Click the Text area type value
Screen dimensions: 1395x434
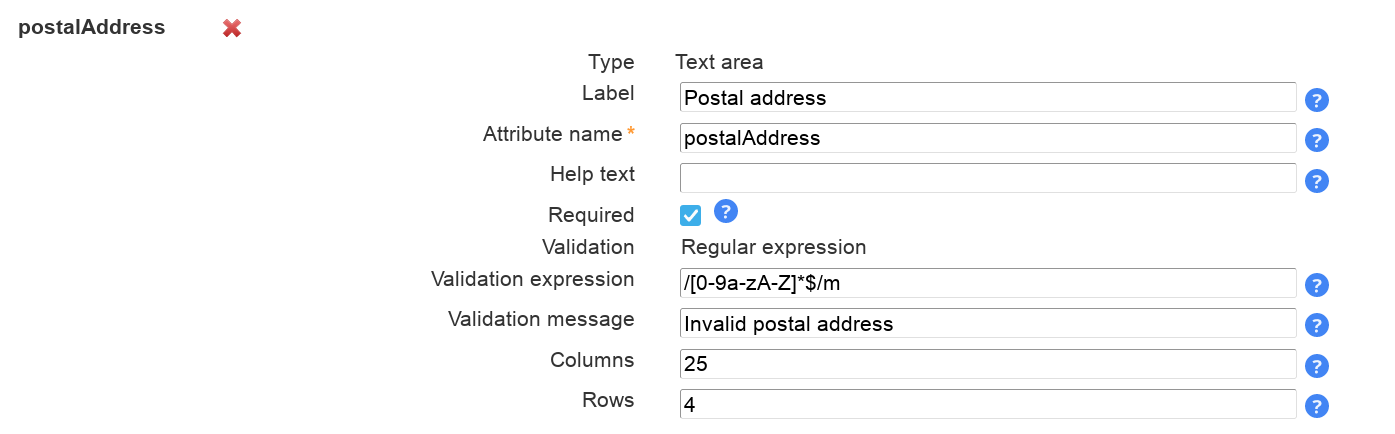click(719, 62)
